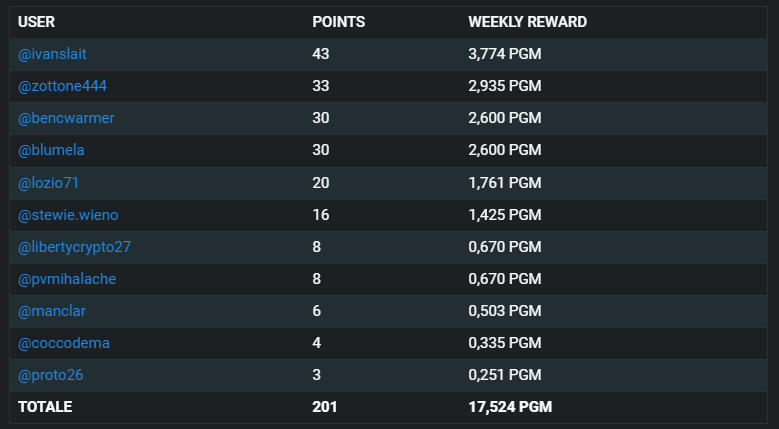This screenshot has width=779, height=429.
Task: Open the @lozio71 user link
Action: point(48,183)
